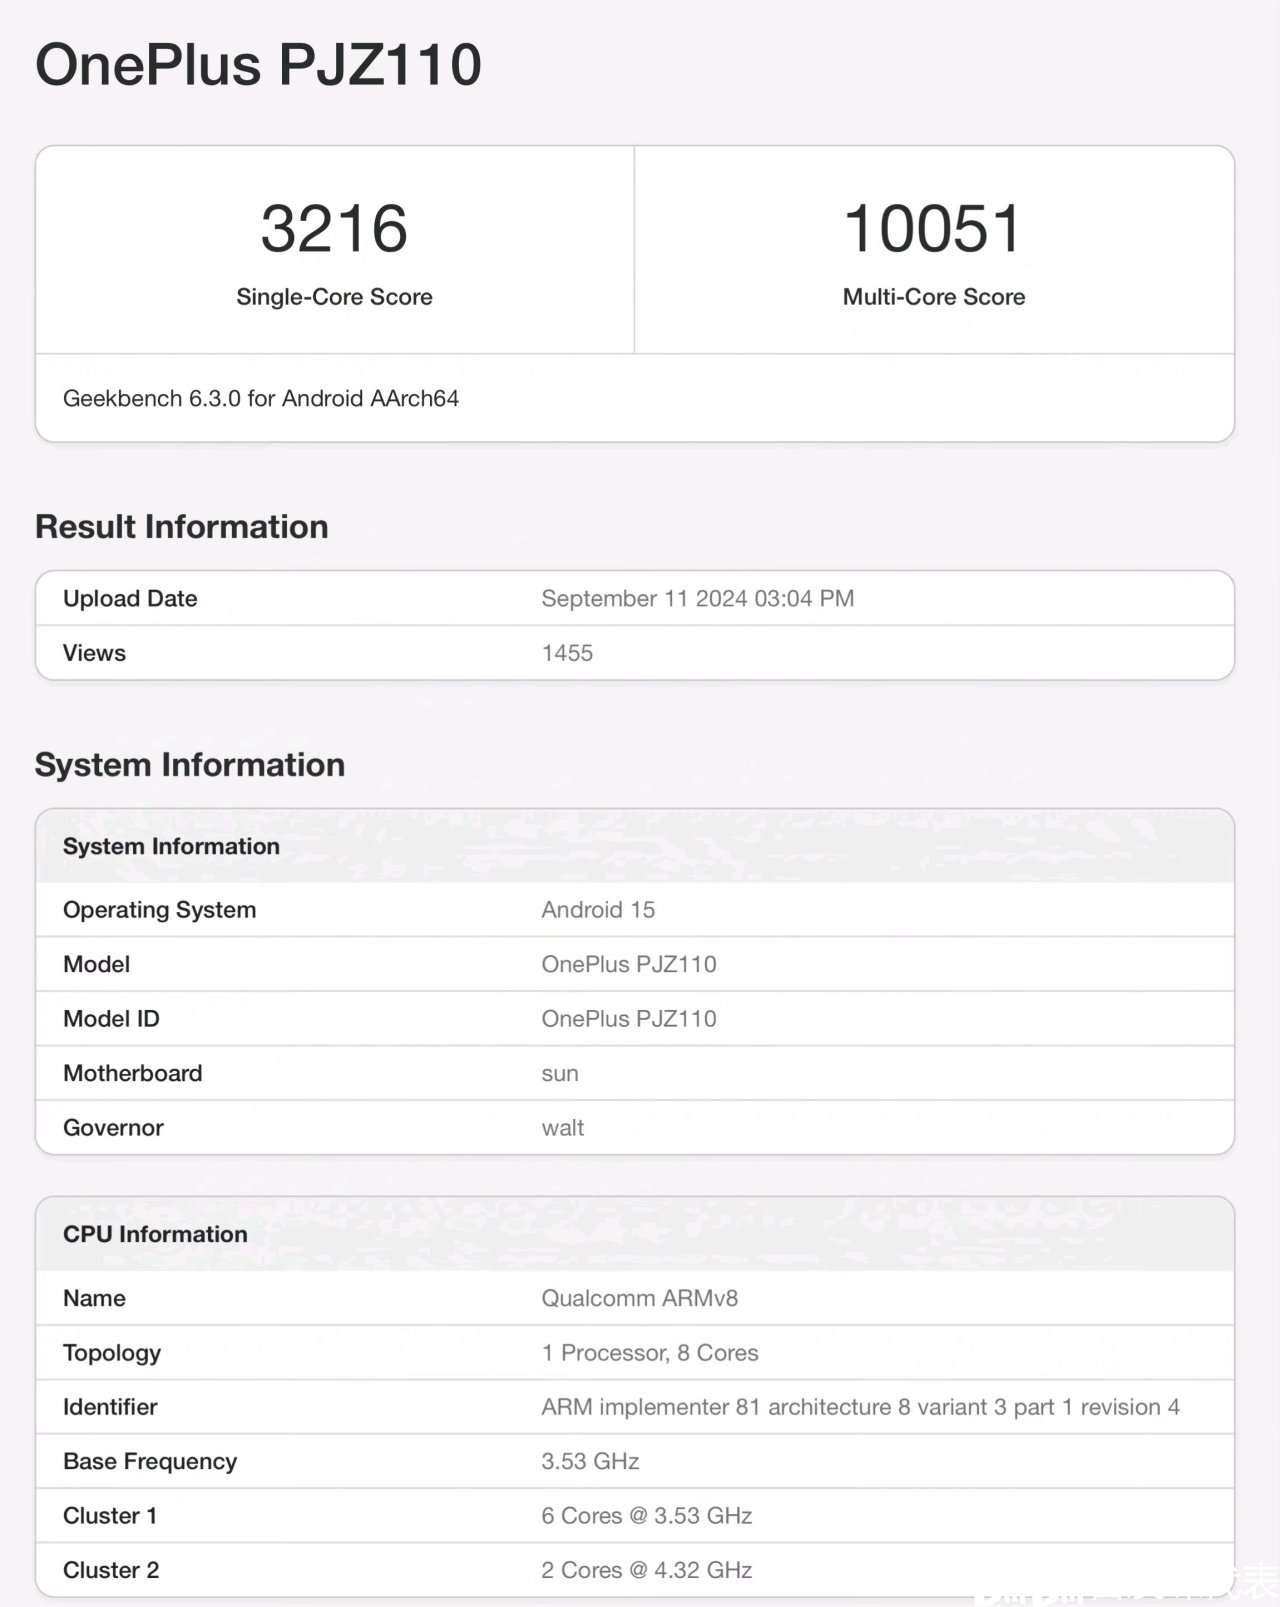This screenshot has width=1280, height=1607.
Task: Click the Base Frequency label
Action: (x=150, y=1462)
